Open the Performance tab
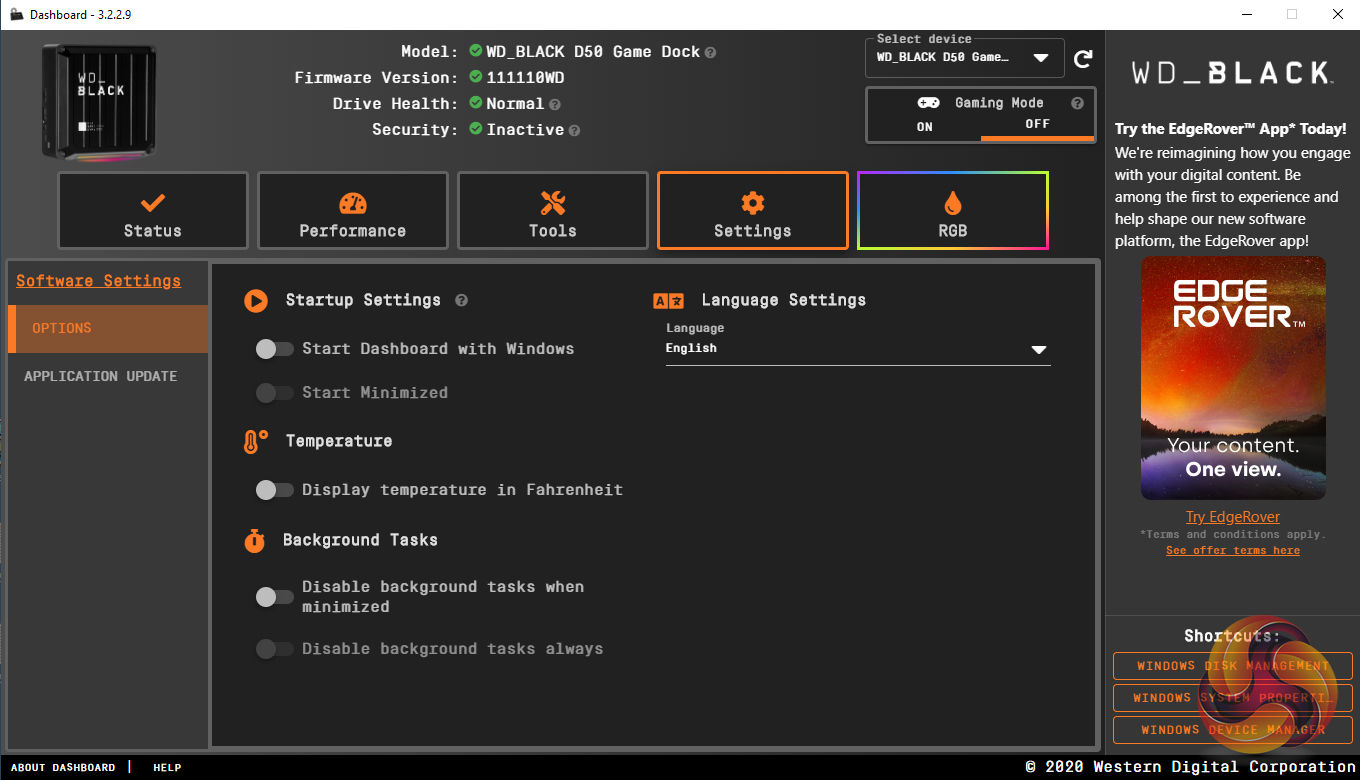 (x=353, y=211)
